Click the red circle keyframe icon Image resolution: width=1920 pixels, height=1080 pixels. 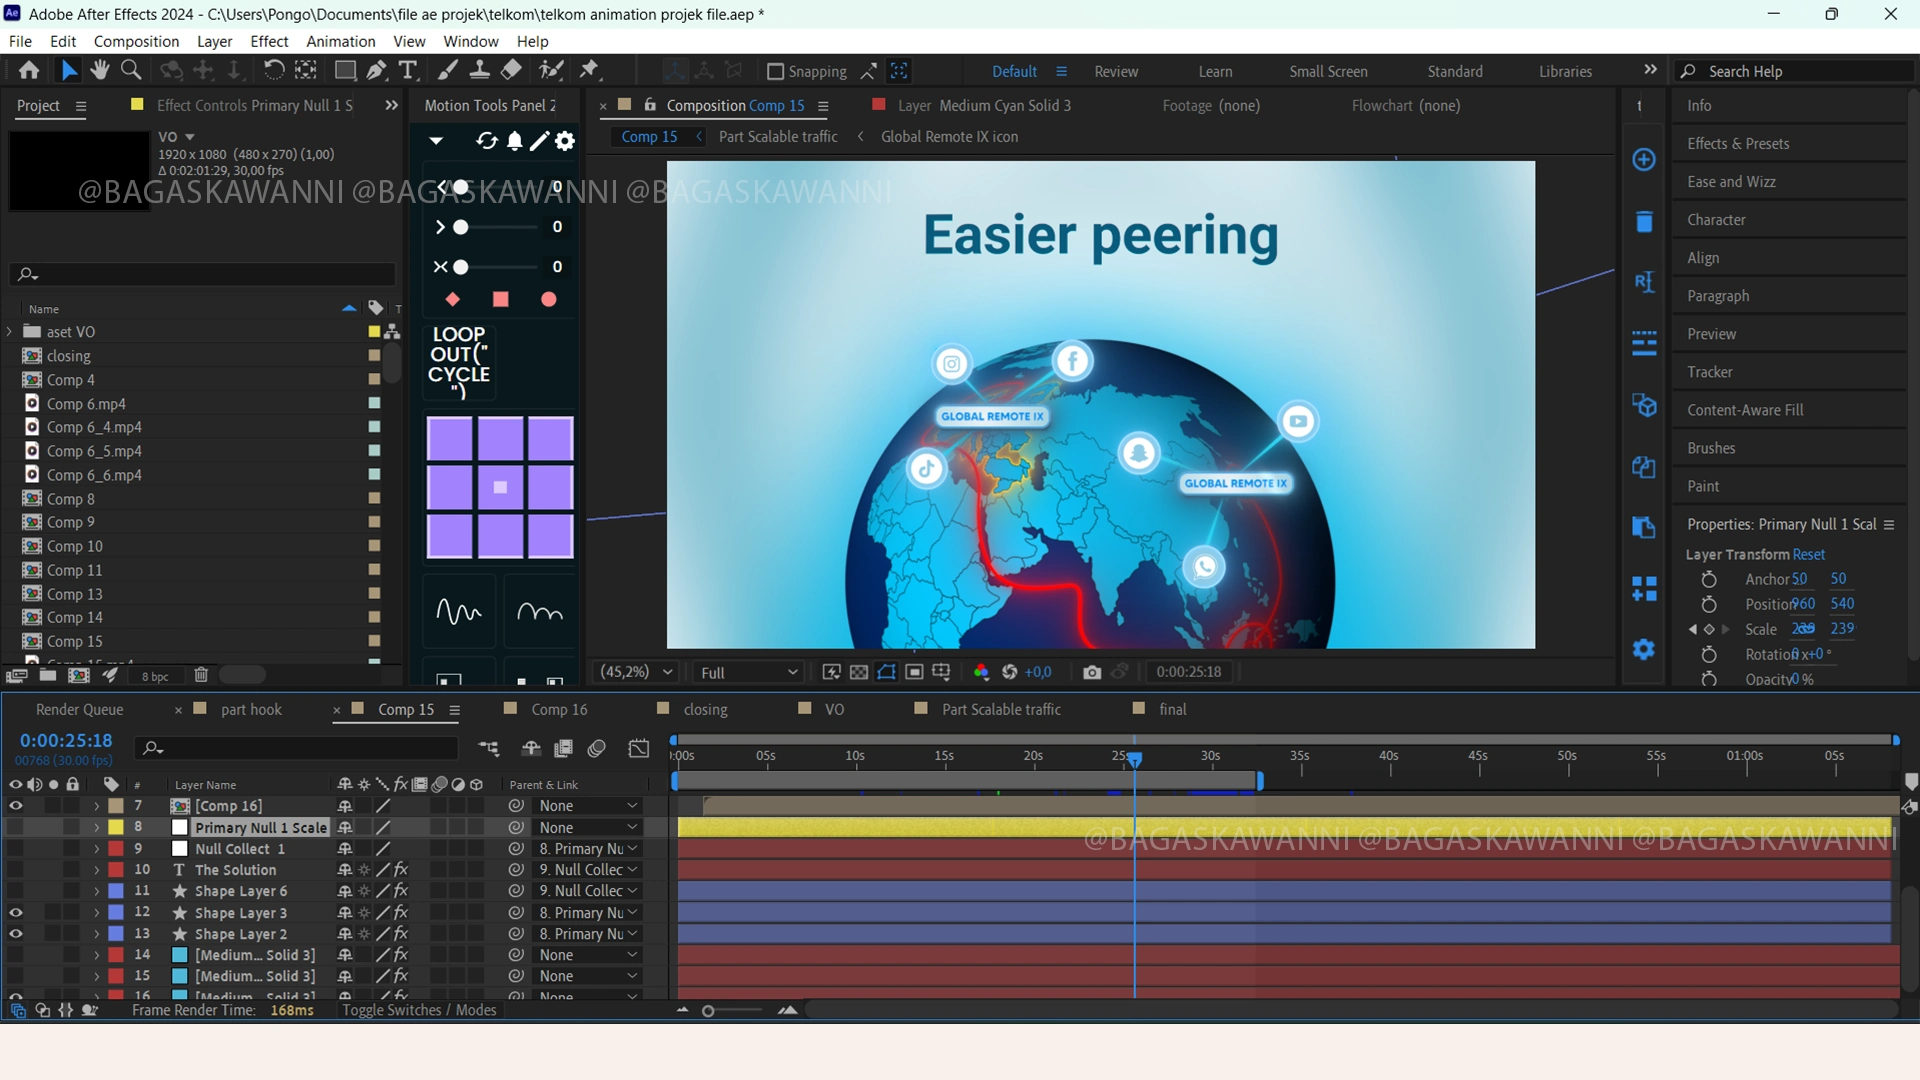click(x=549, y=299)
